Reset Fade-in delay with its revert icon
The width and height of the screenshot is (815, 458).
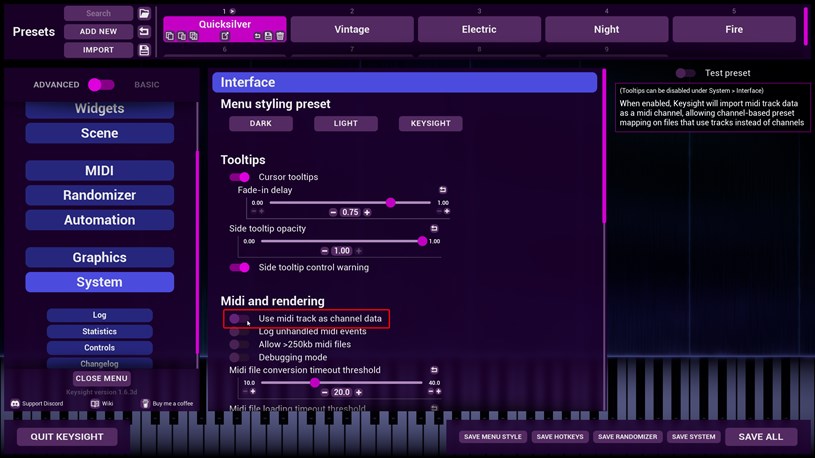[443, 190]
